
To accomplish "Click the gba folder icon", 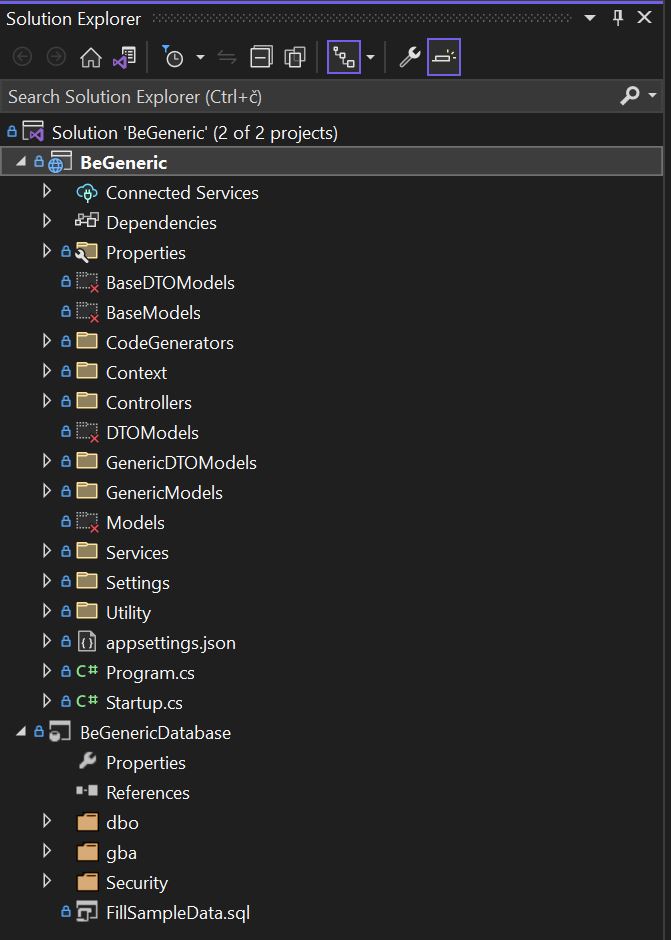I will [x=87, y=851].
